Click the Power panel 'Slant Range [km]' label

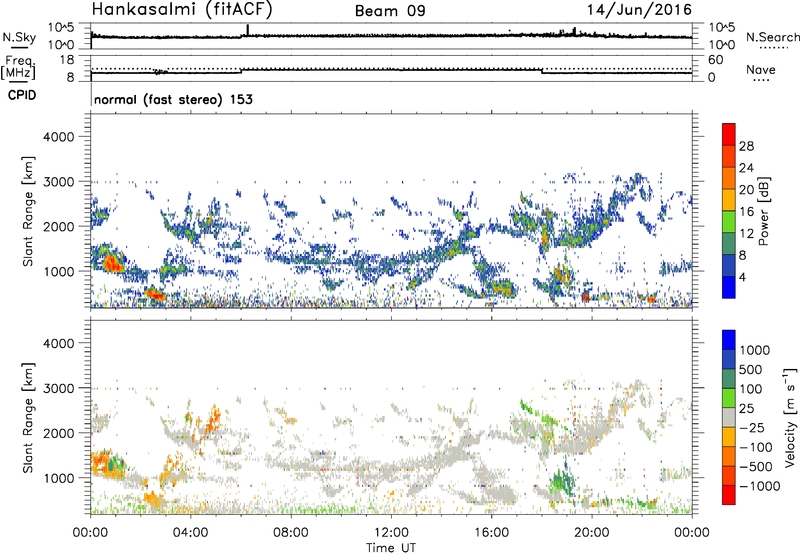click(x=28, y=211)
